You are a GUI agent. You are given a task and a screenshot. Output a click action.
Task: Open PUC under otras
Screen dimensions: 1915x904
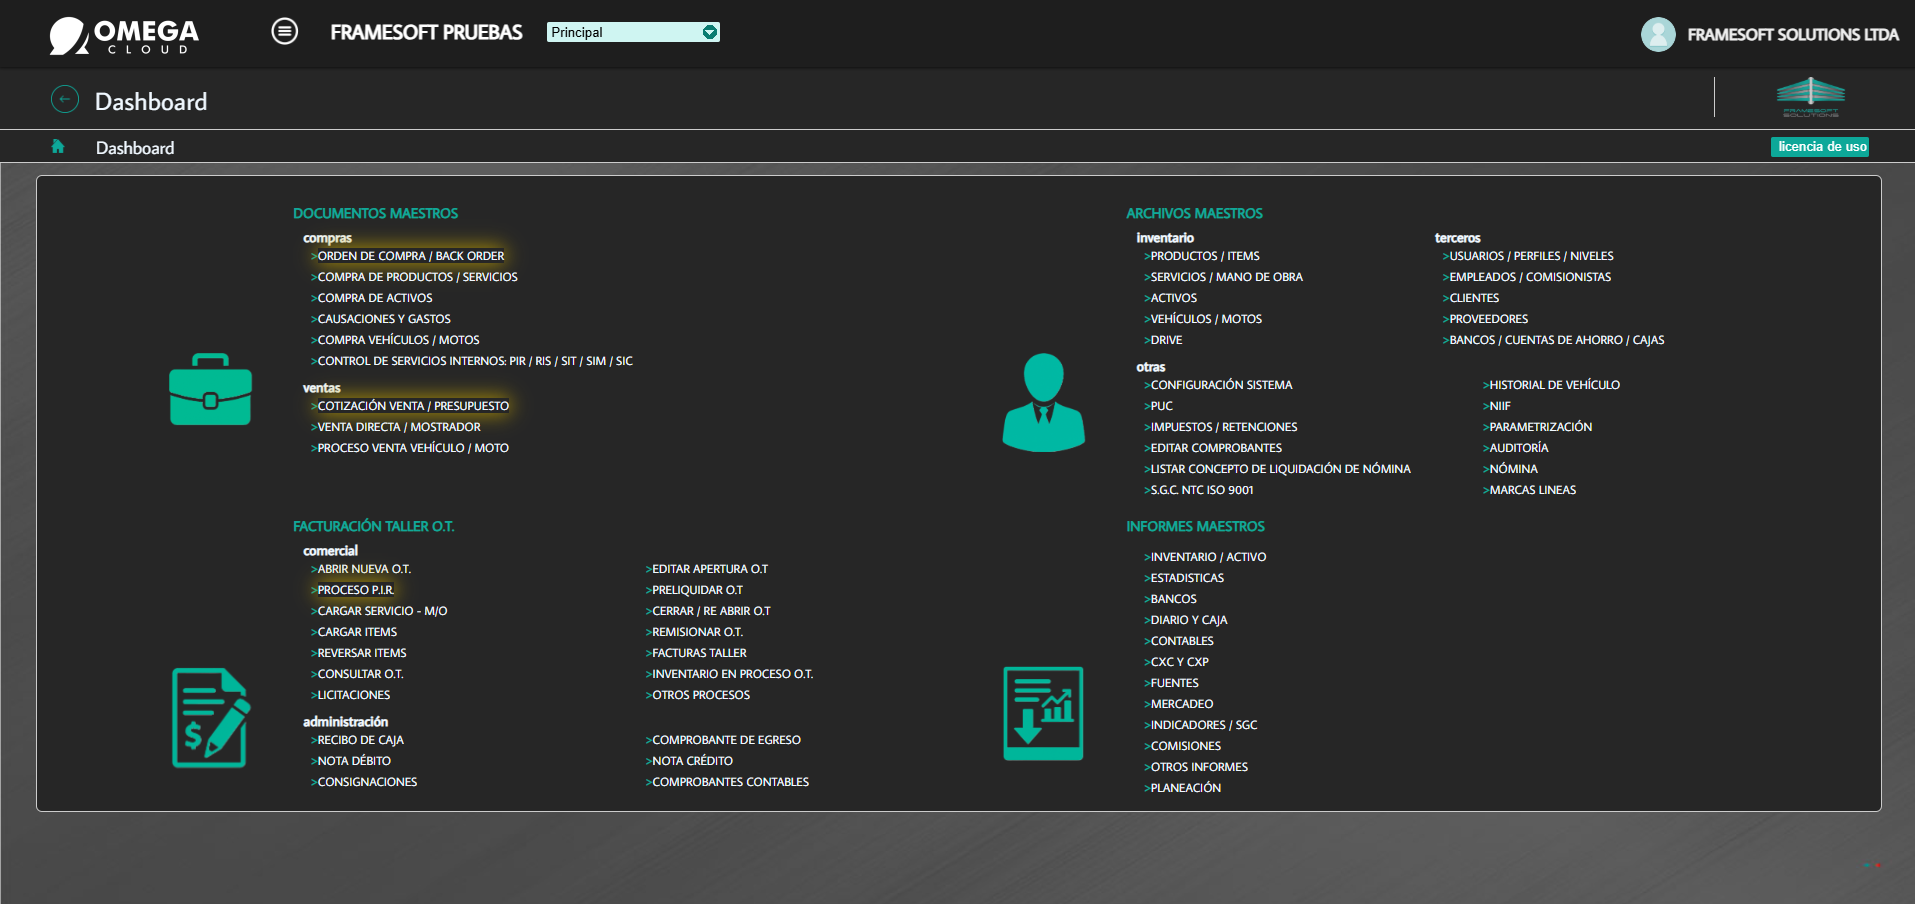pyautogui.click(x=1161, y=406)
